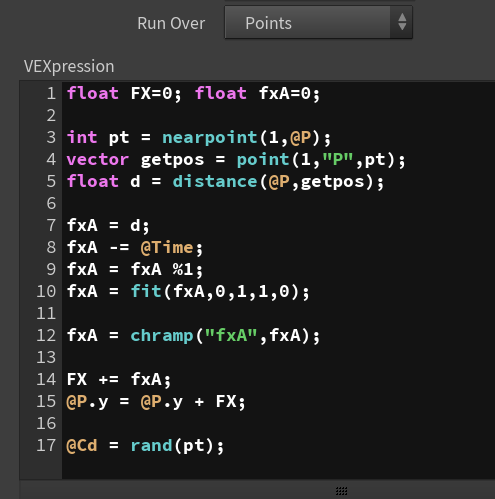Image resolution: width=495 pixels, height=499 pixels.
Task: Click the line 'FX += fxA;'
Action: (x=119, y=379)
